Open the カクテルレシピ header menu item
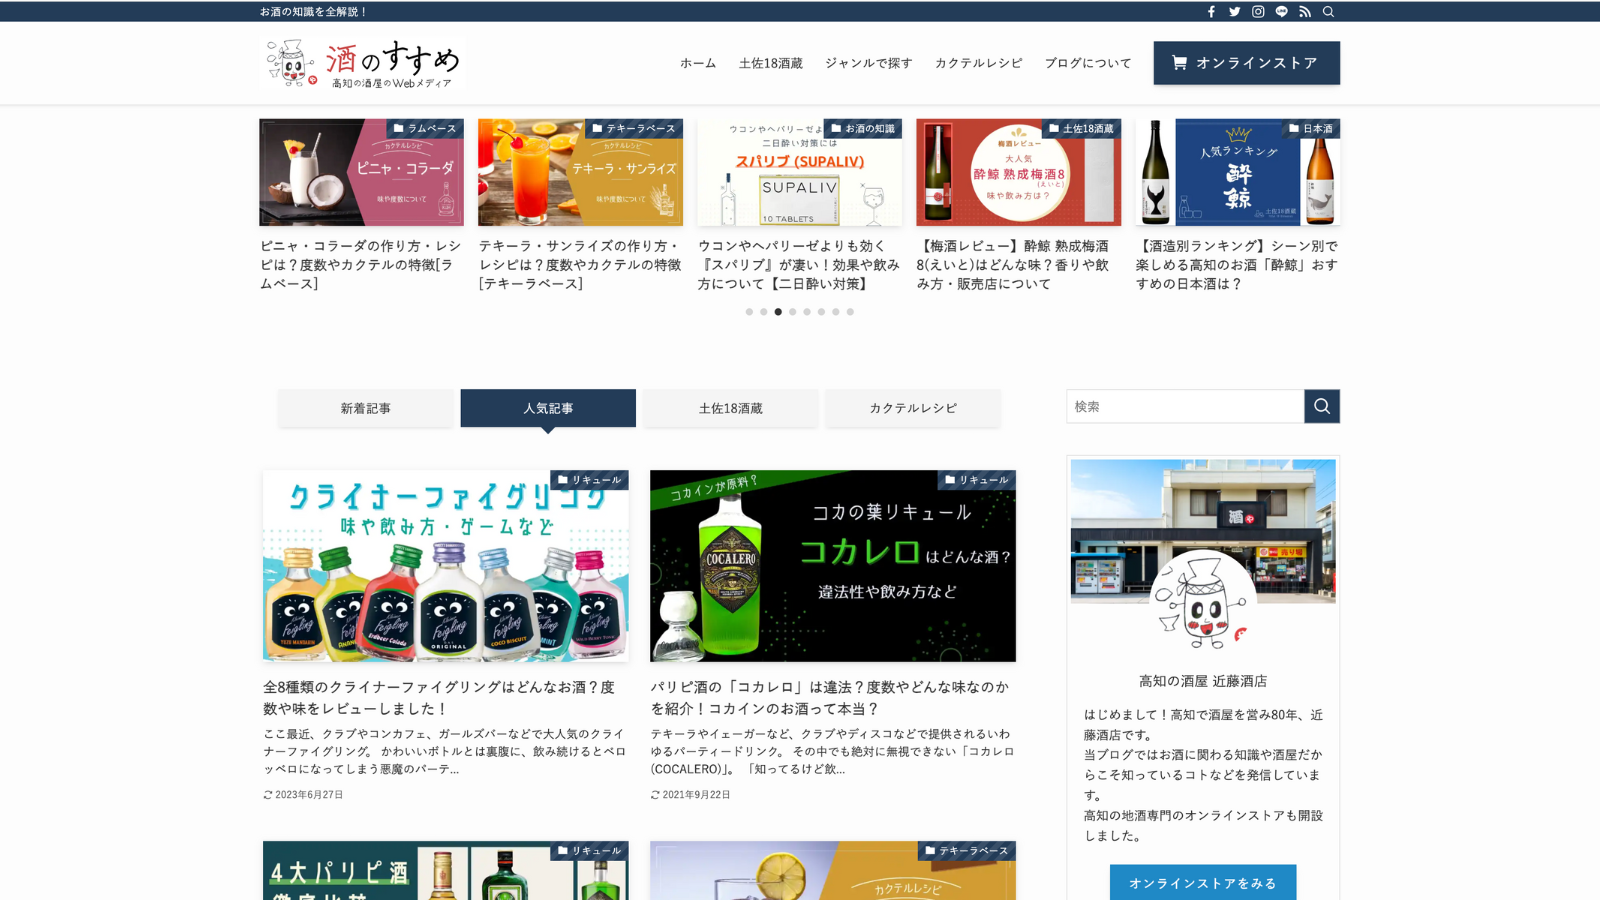 pos(978,63)
